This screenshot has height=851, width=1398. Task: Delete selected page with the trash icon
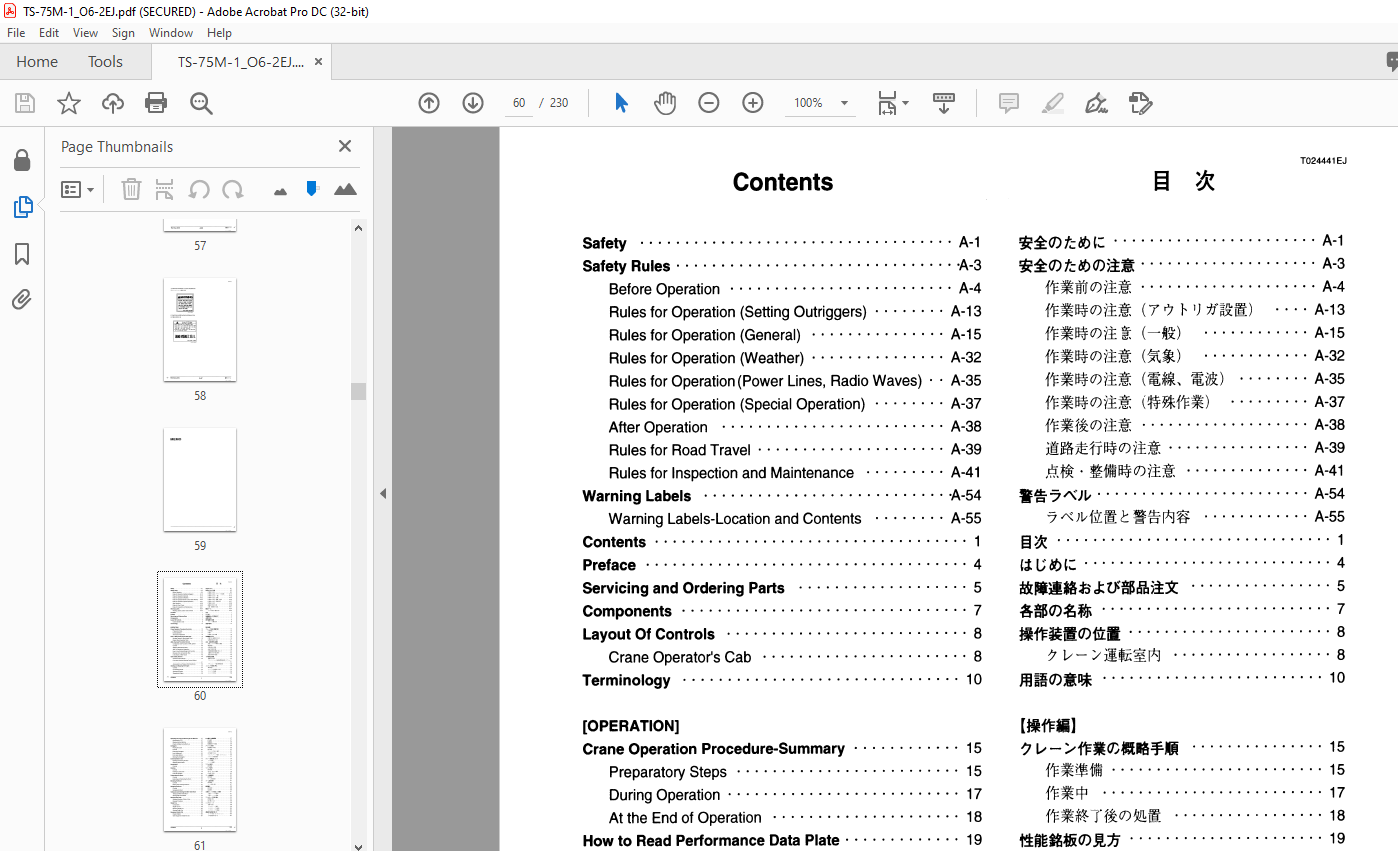coord(131,189)
